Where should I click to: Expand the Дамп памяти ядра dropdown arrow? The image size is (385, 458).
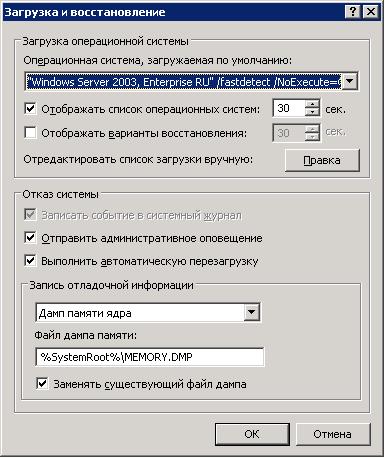251,312
